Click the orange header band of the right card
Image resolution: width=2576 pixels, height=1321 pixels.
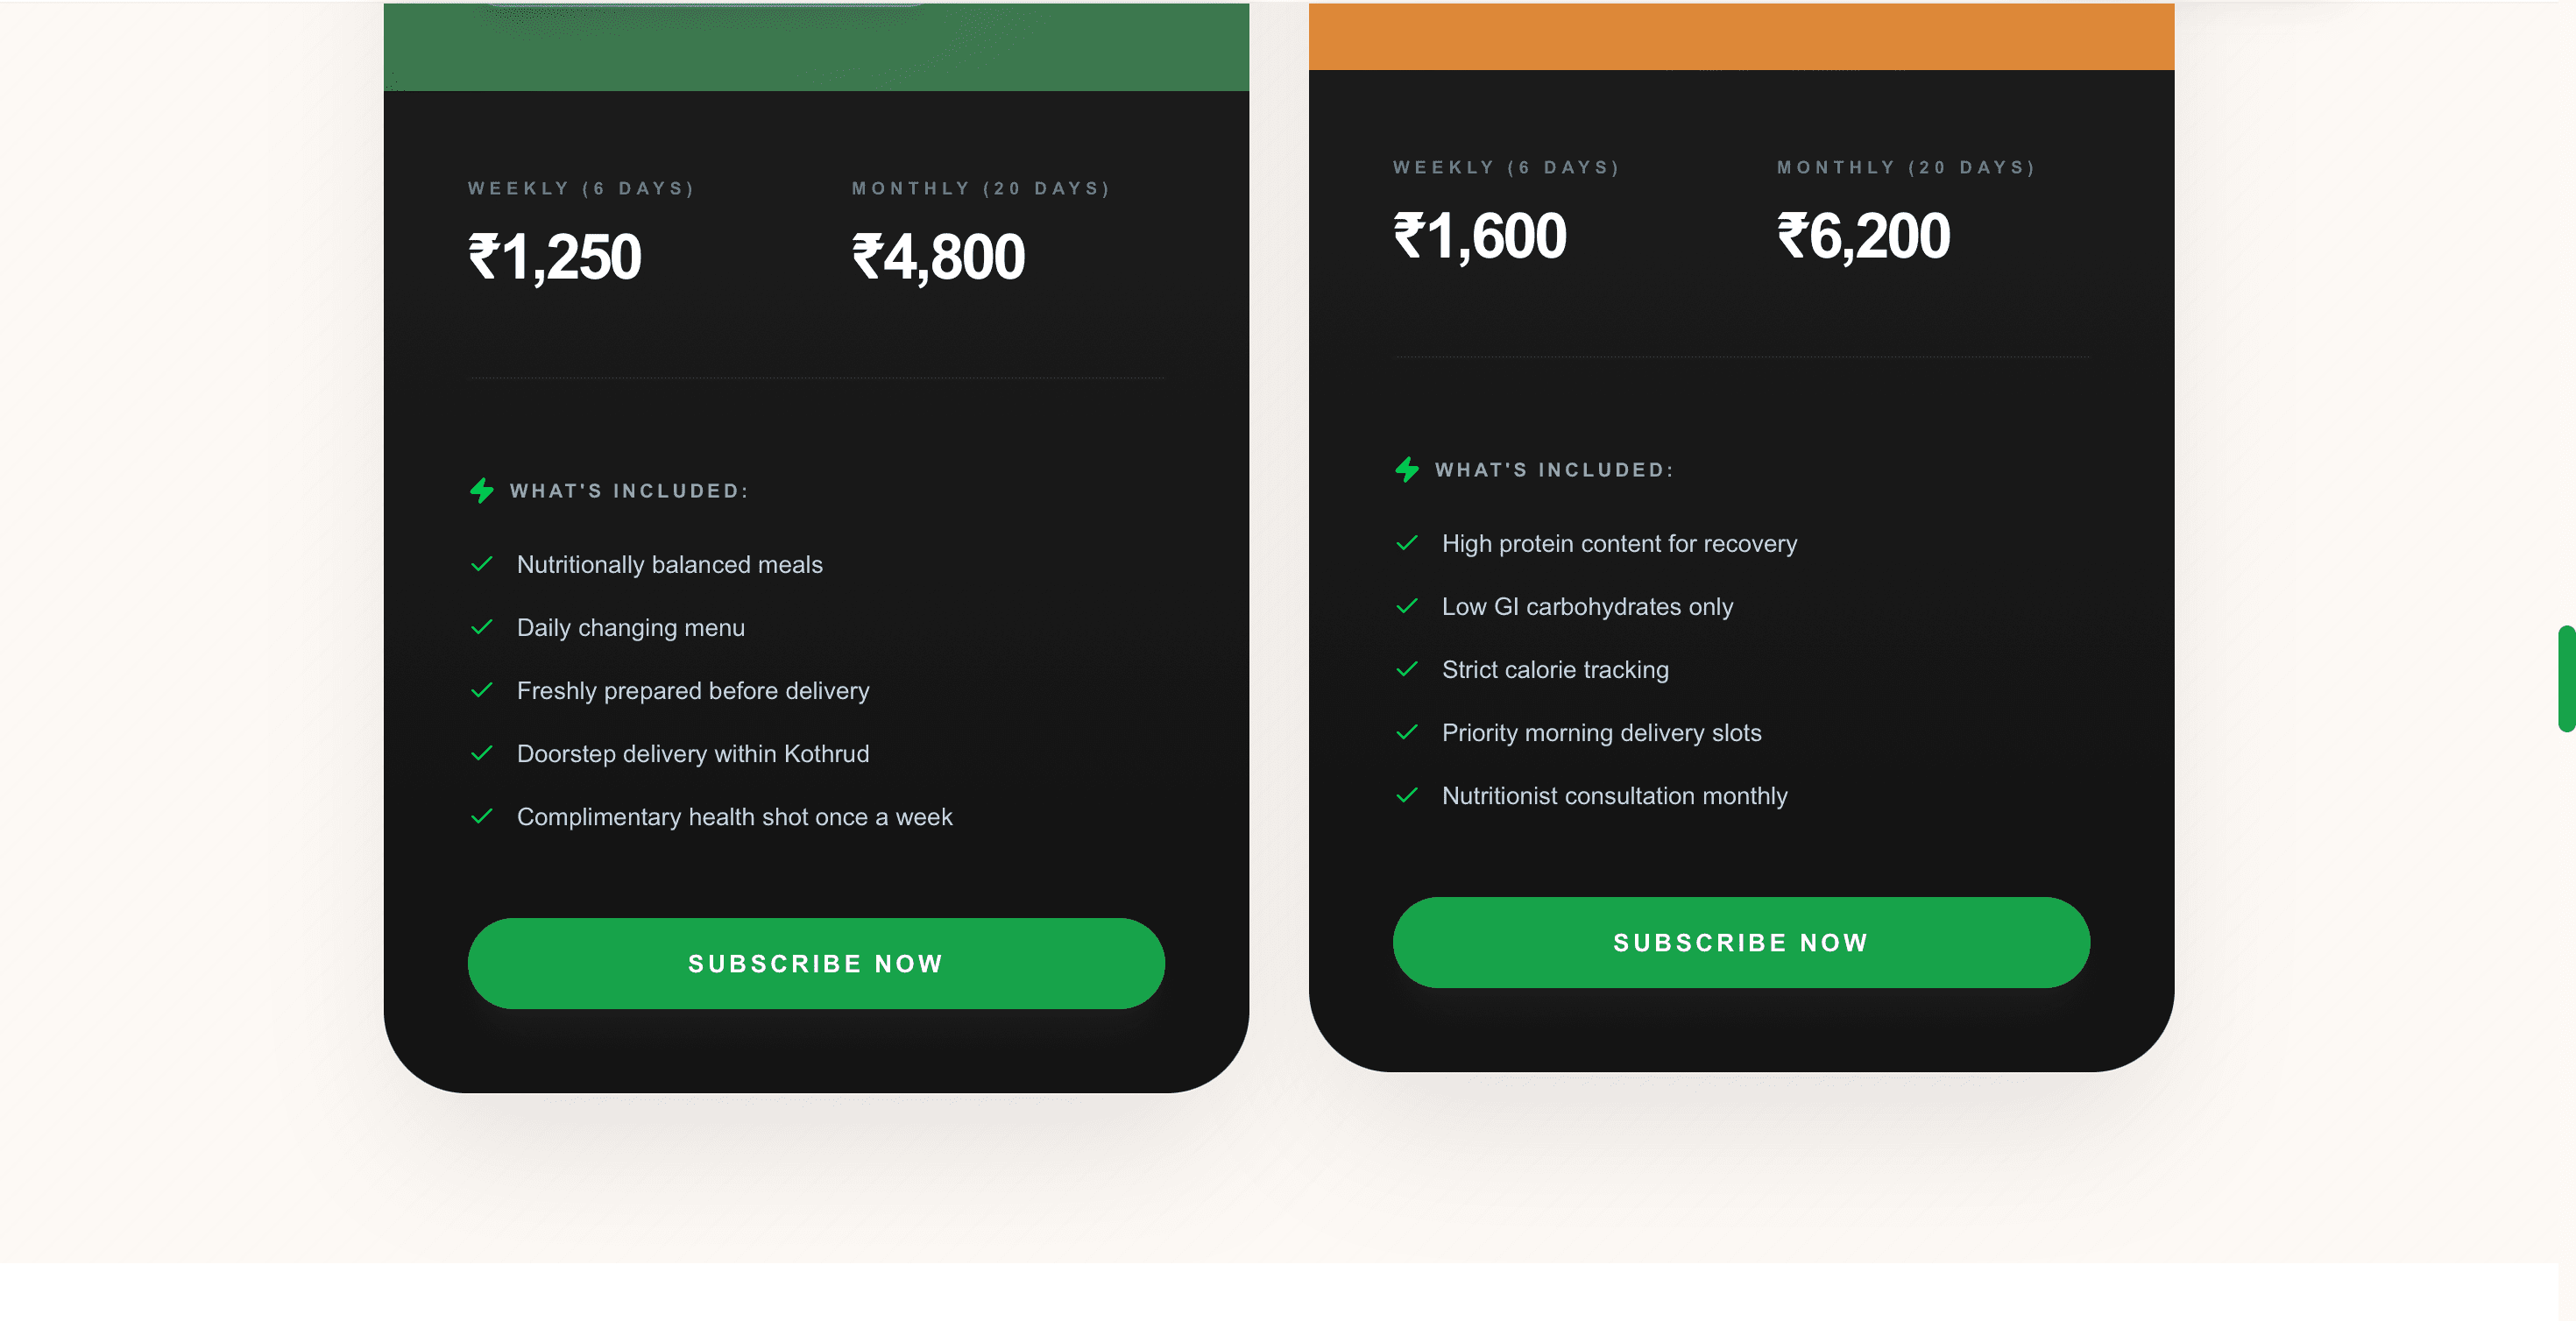[x=1741, y=36]
